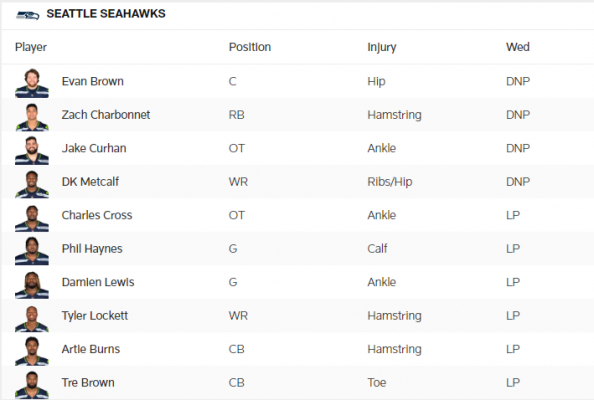
Task: Open the Zach Charbonnet player link
Action: coord(106,115)
